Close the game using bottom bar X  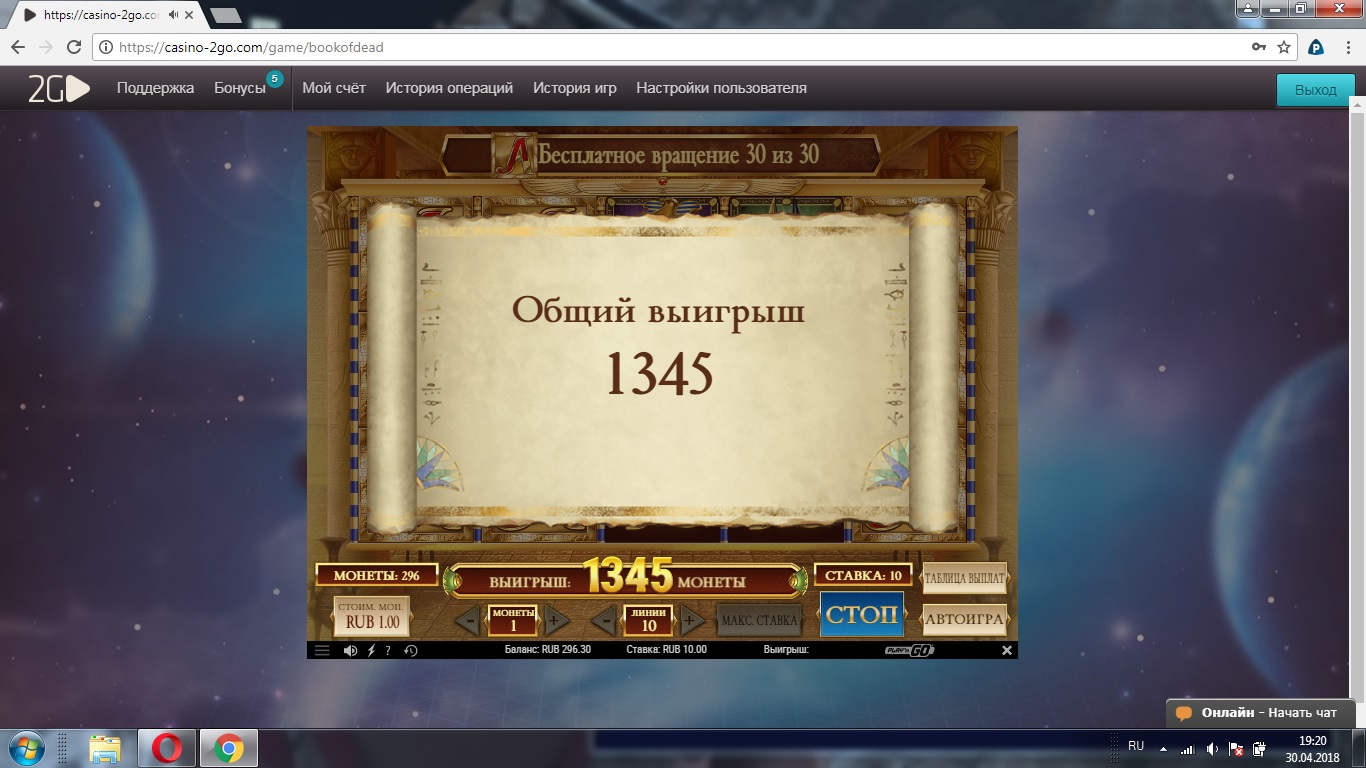point(1007,650)
